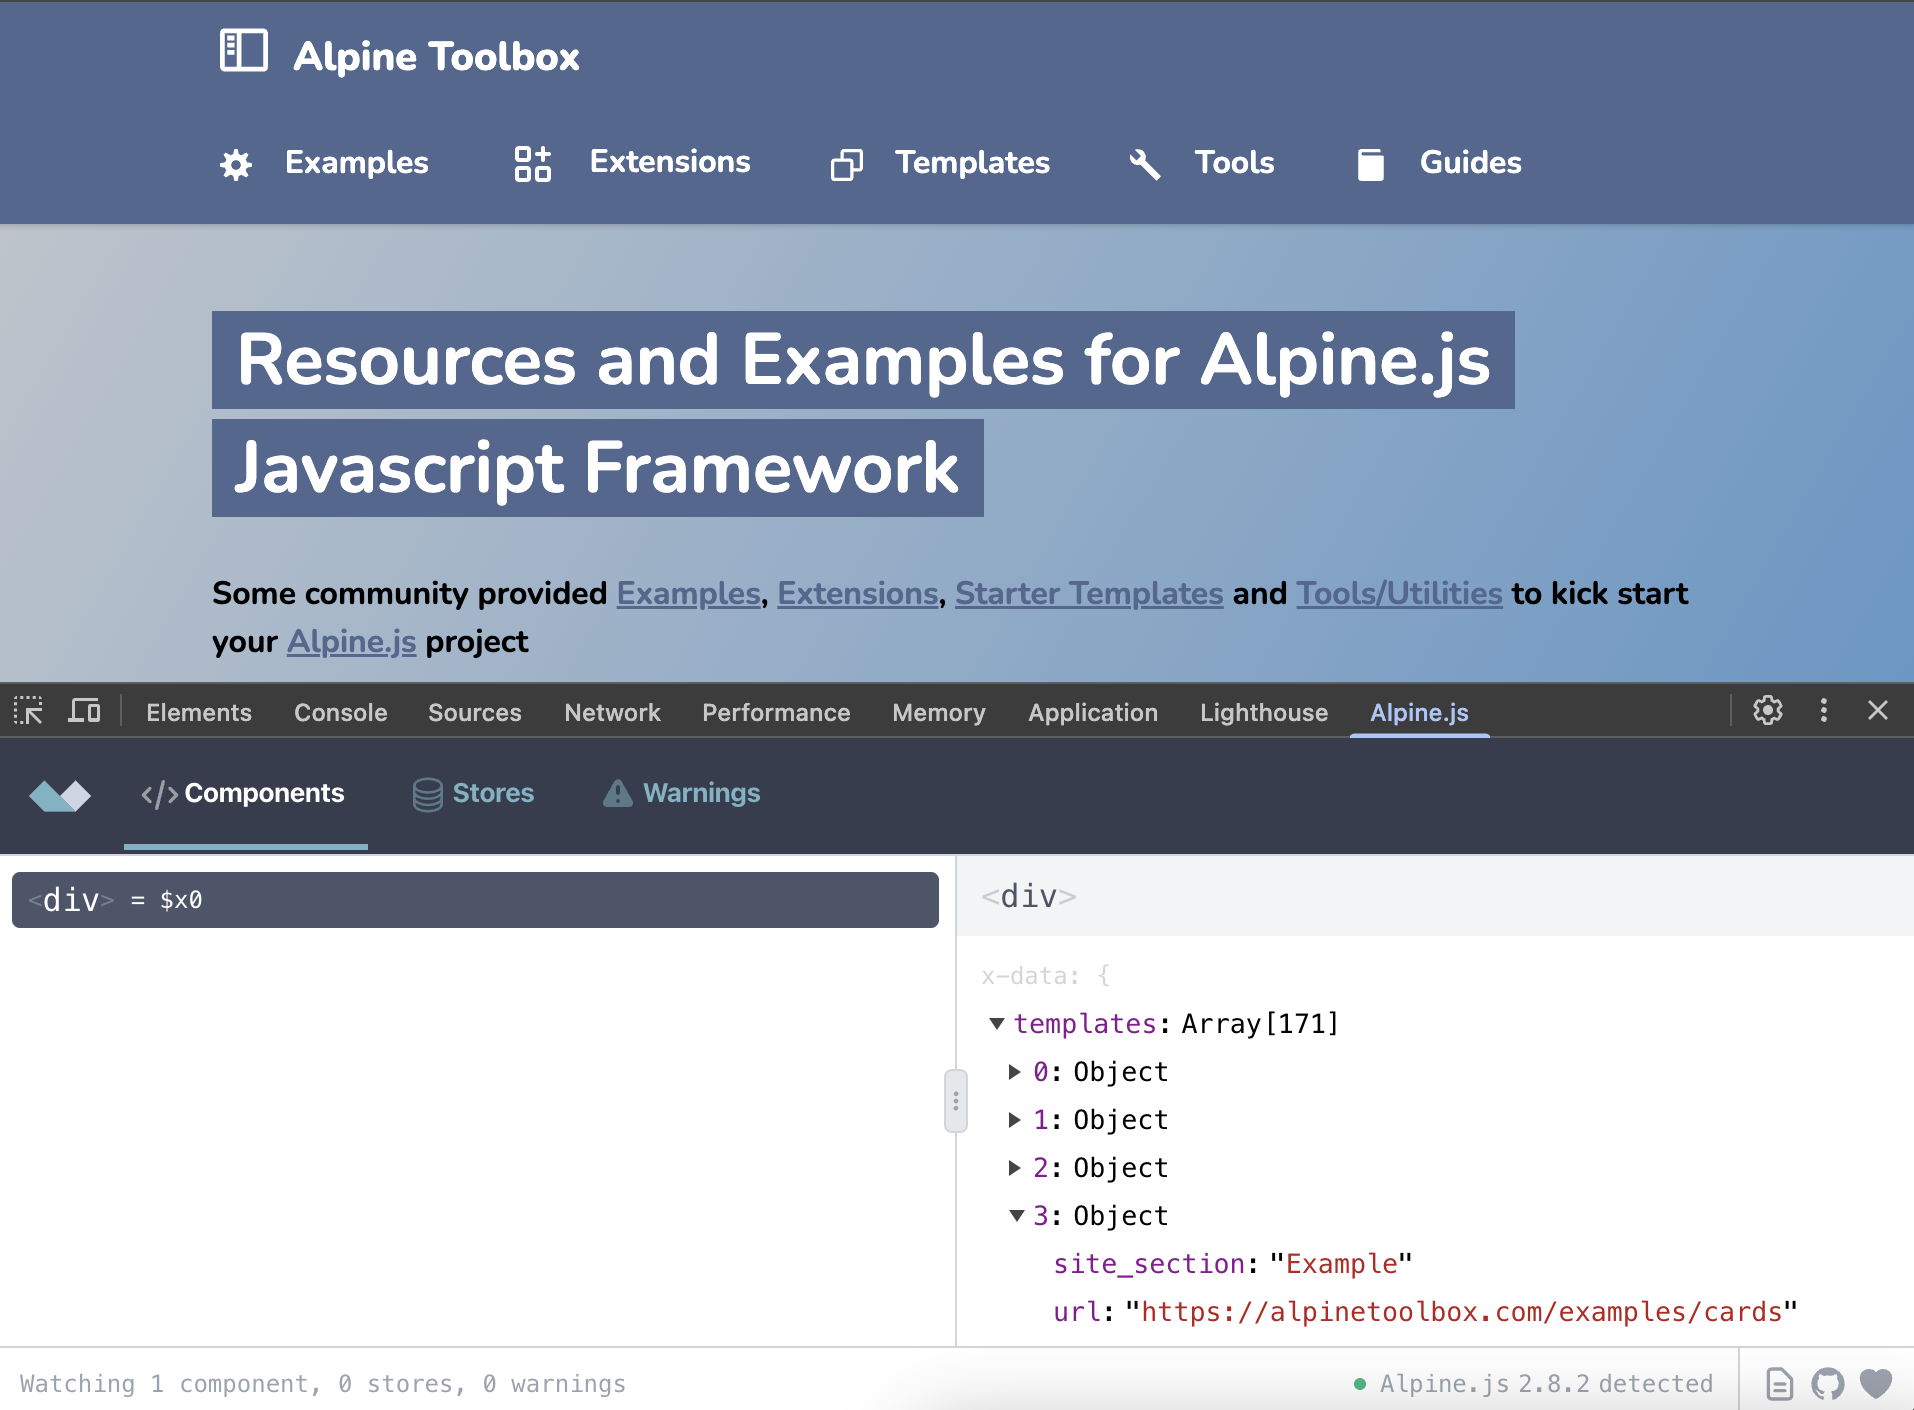This screenshot has width=1914, height=1410.
Task: Go to Guides in navigation
Action: pos(1470,163)
